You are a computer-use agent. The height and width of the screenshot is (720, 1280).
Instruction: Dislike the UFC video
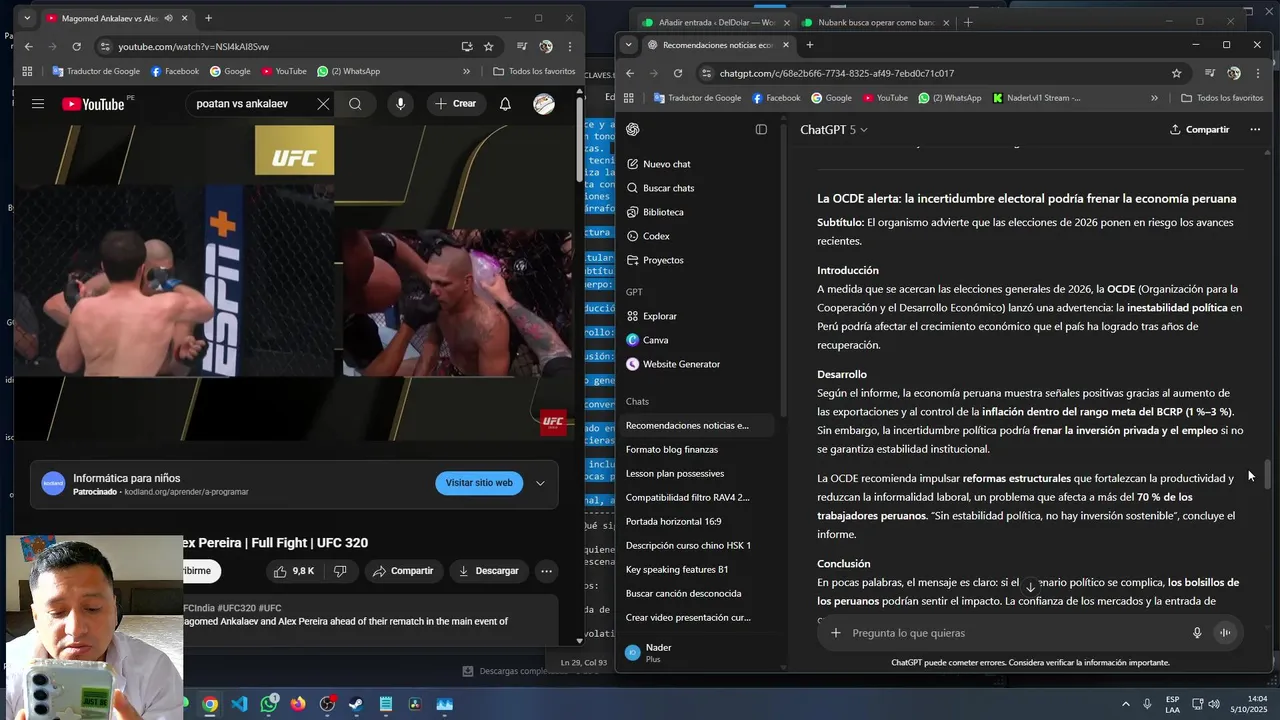coord(340,571)
